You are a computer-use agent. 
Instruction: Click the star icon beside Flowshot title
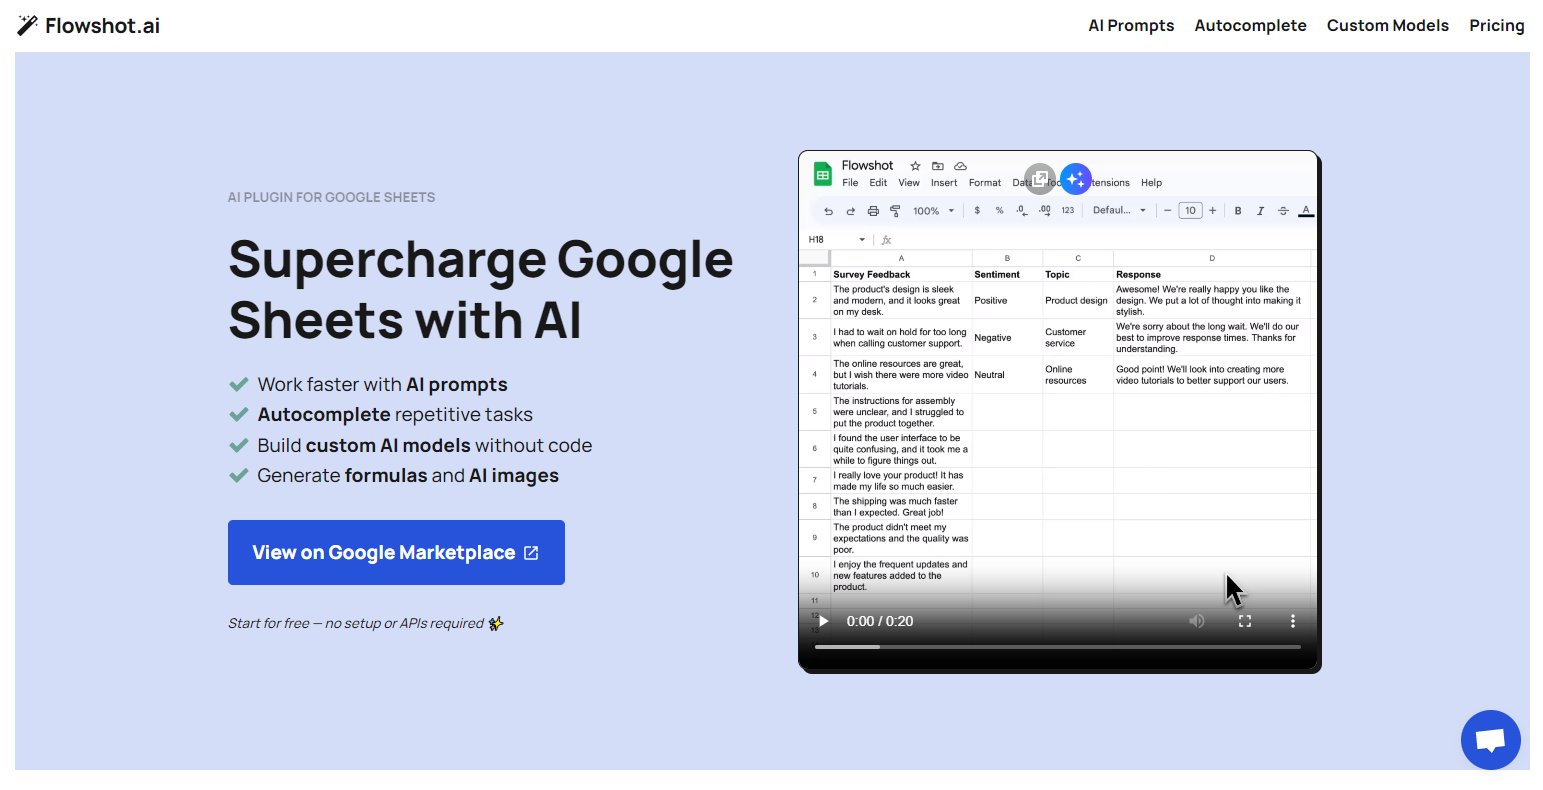click(914, 166)
